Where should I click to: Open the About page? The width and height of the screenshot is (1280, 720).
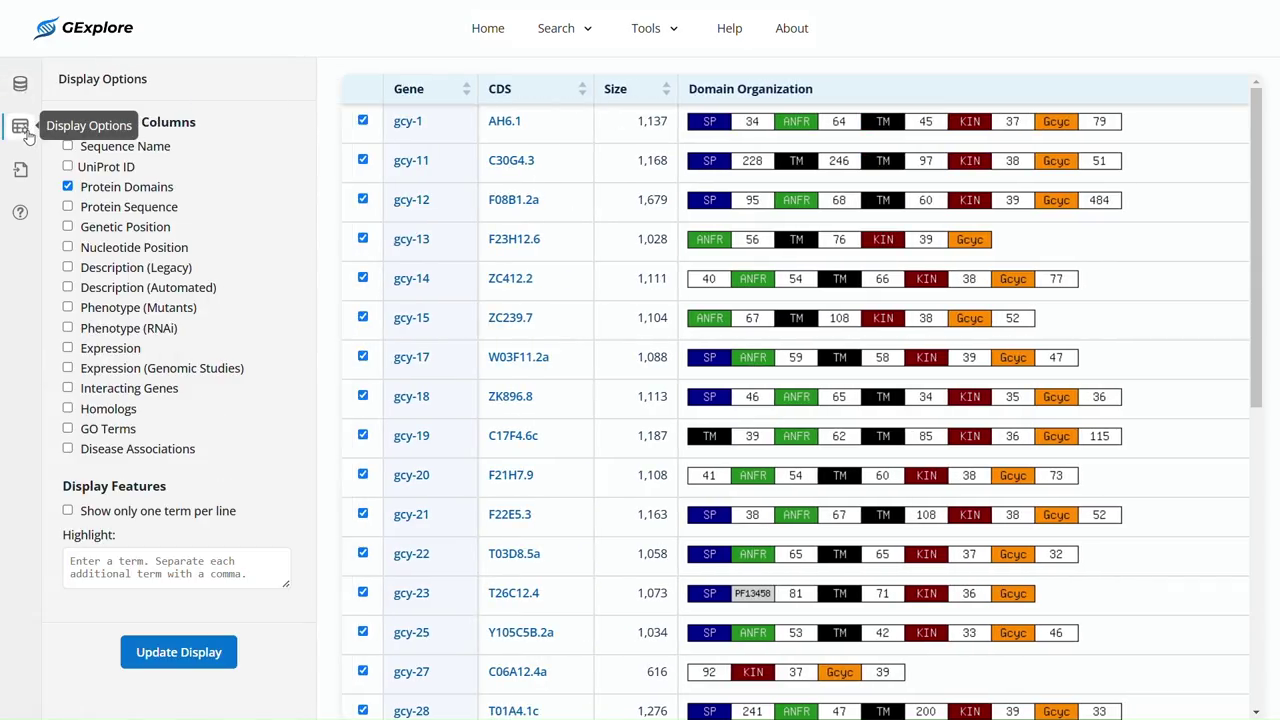[x=792, y=28]
